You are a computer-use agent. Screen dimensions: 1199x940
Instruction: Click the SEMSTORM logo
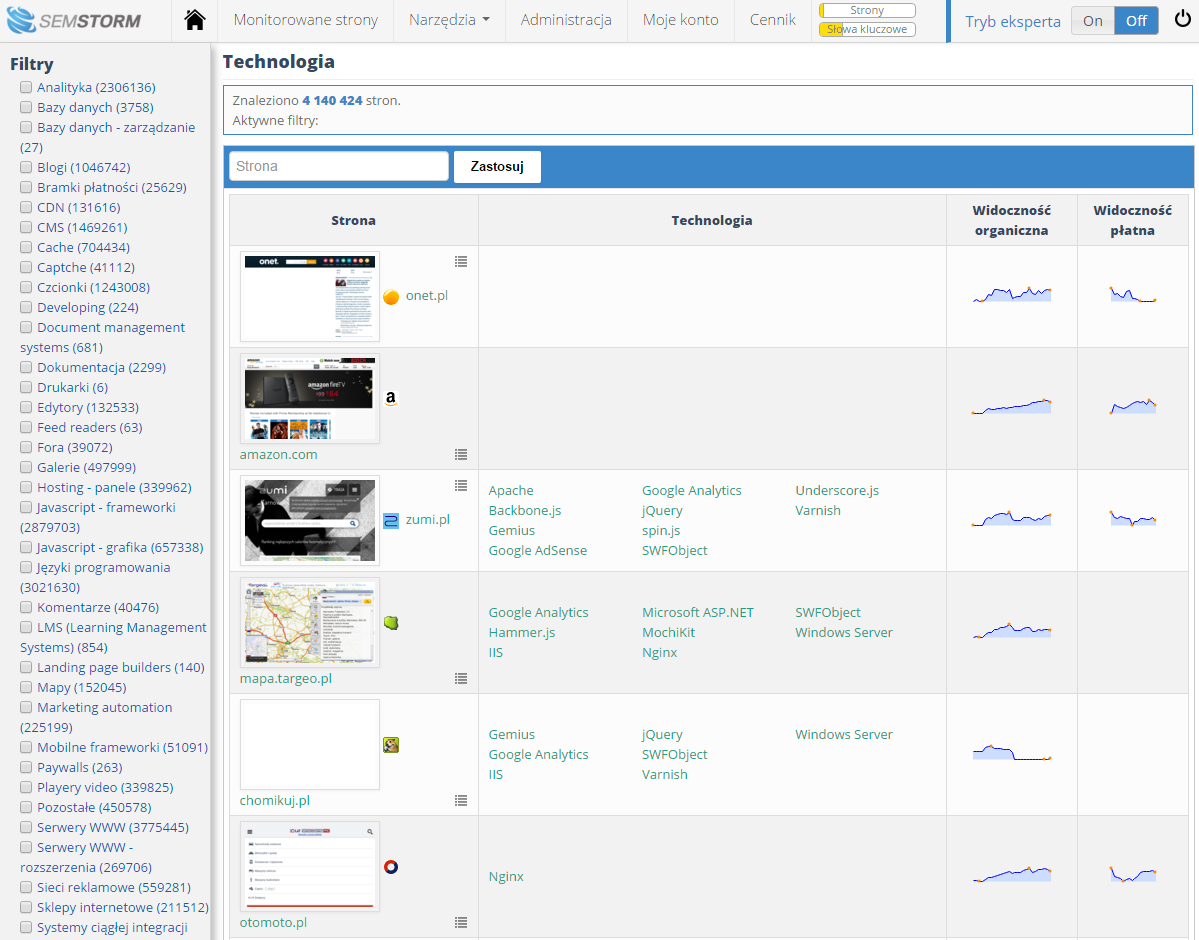point(74,20)
